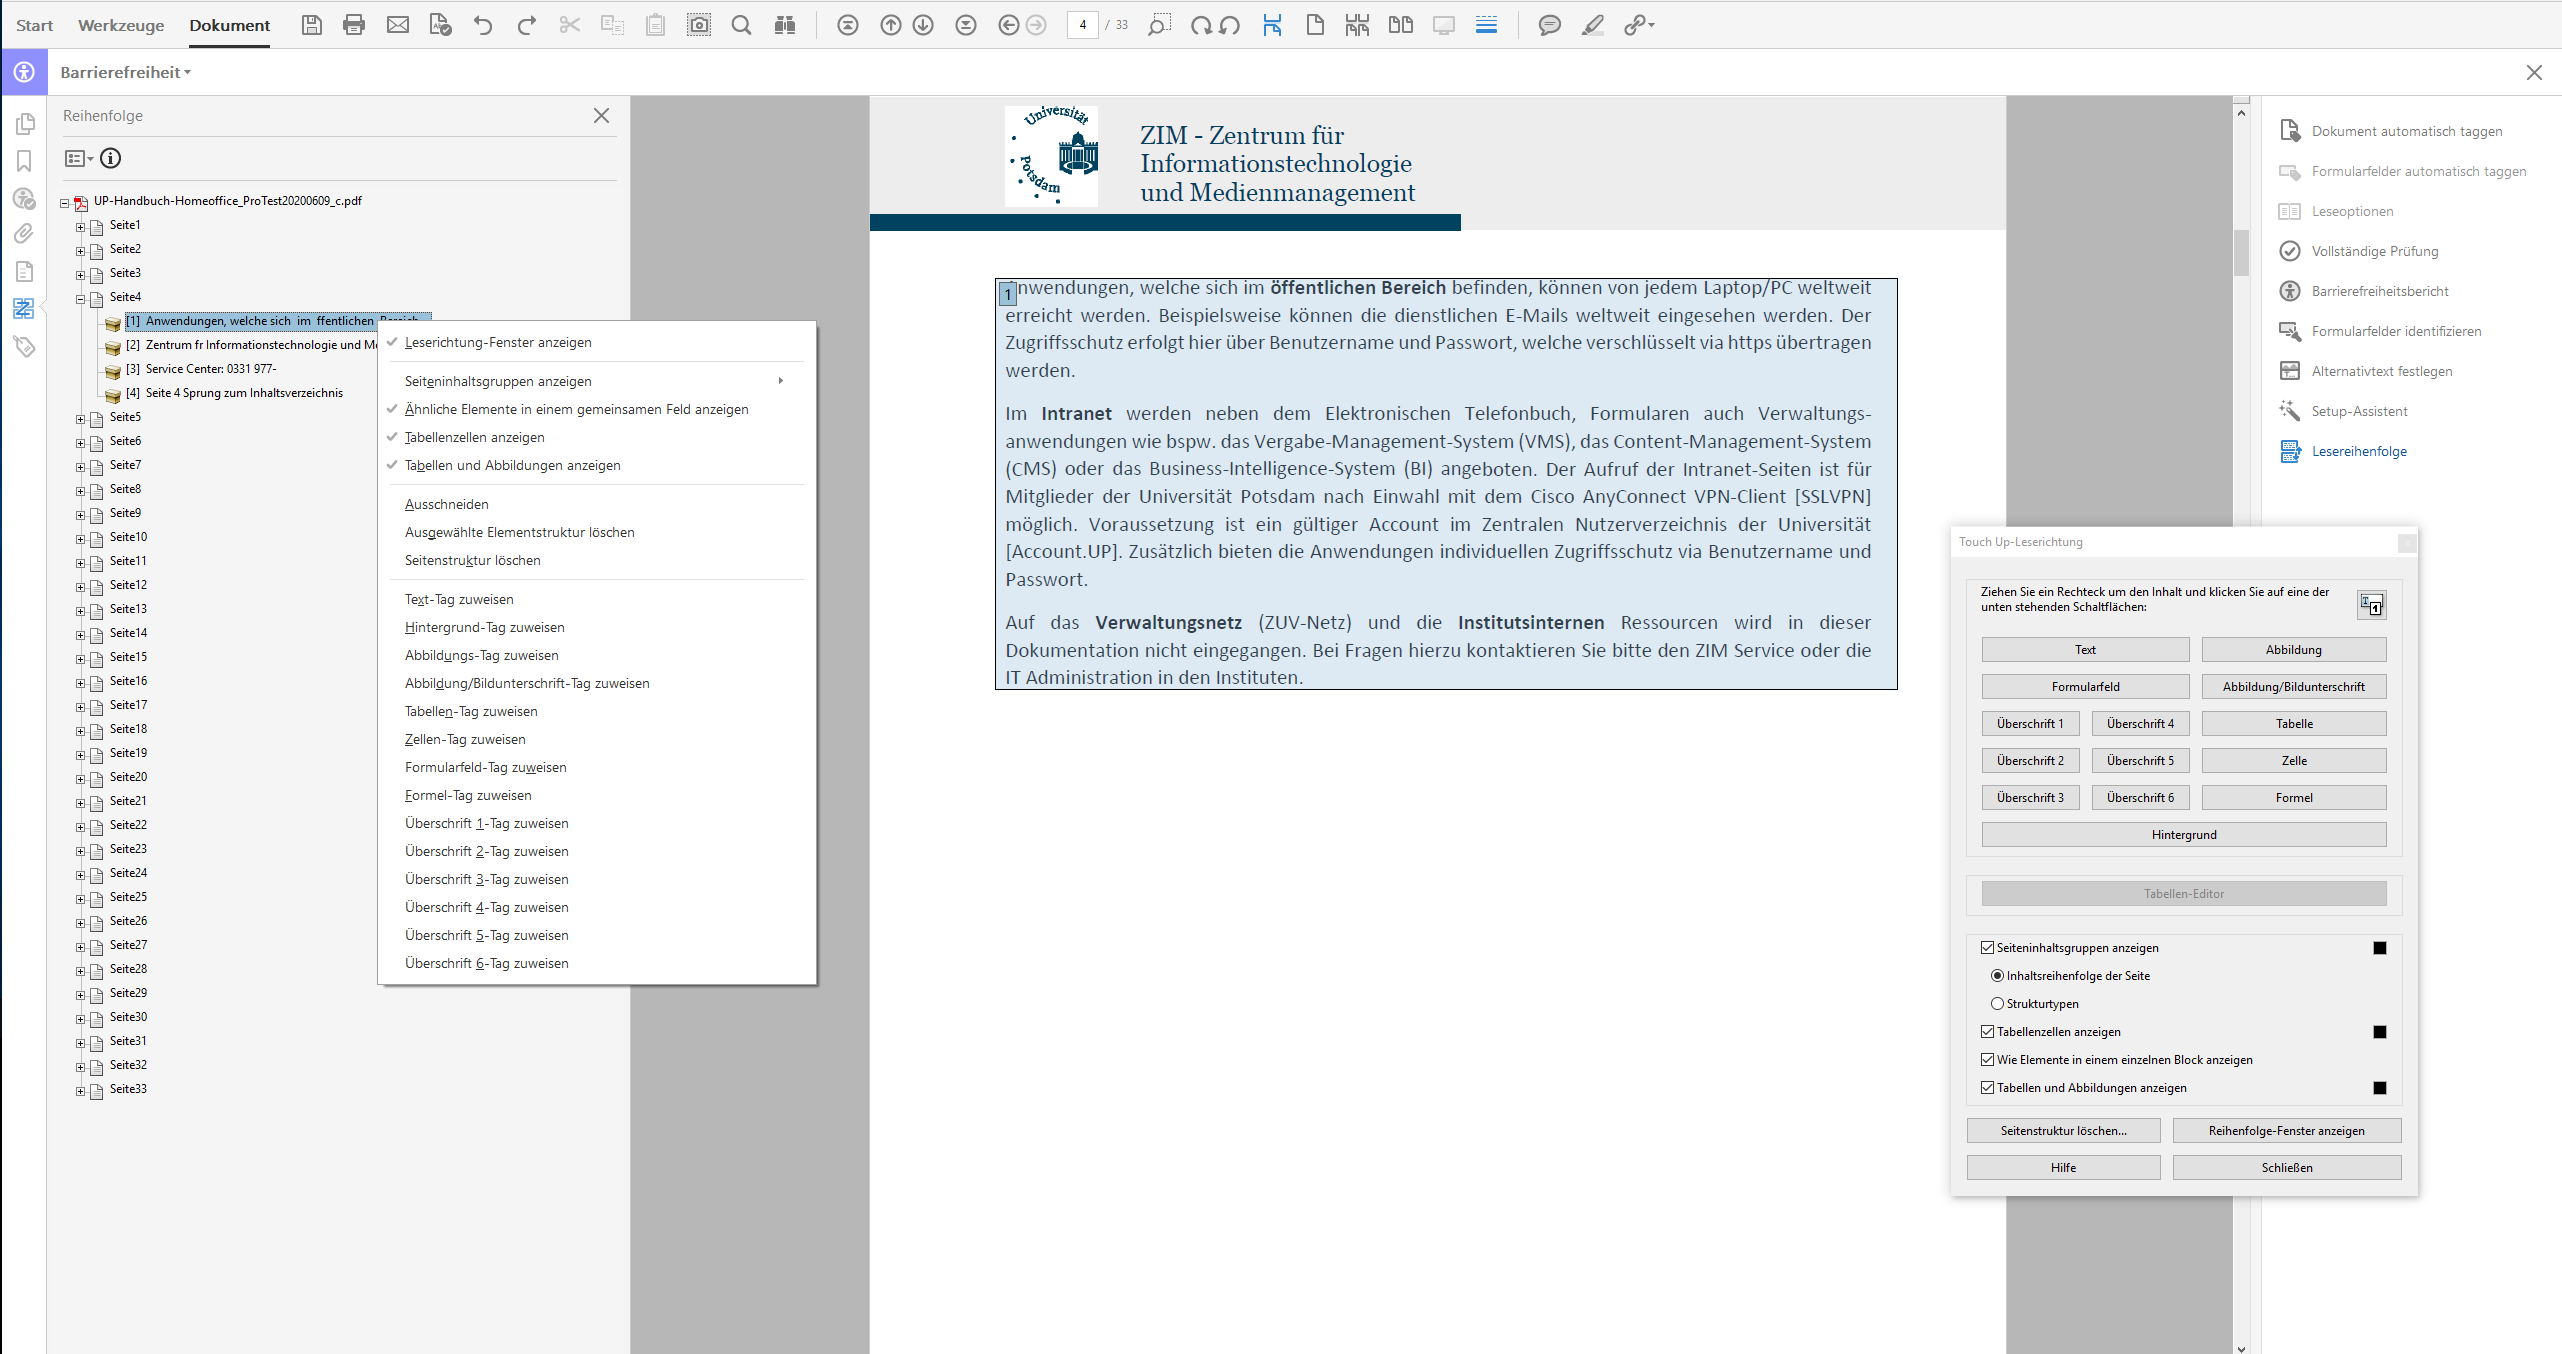Click Vollständige Prüfung in right panel

[2374, 251]
